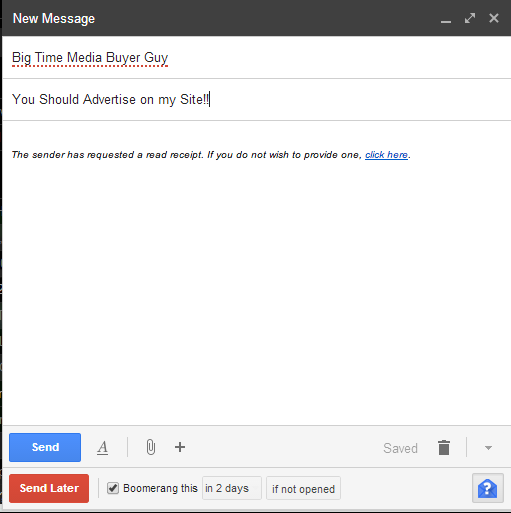This screenshot has width=511, height=513.
Task: Open the 'in 2 days' dropdown
Action: click(232, 488)
